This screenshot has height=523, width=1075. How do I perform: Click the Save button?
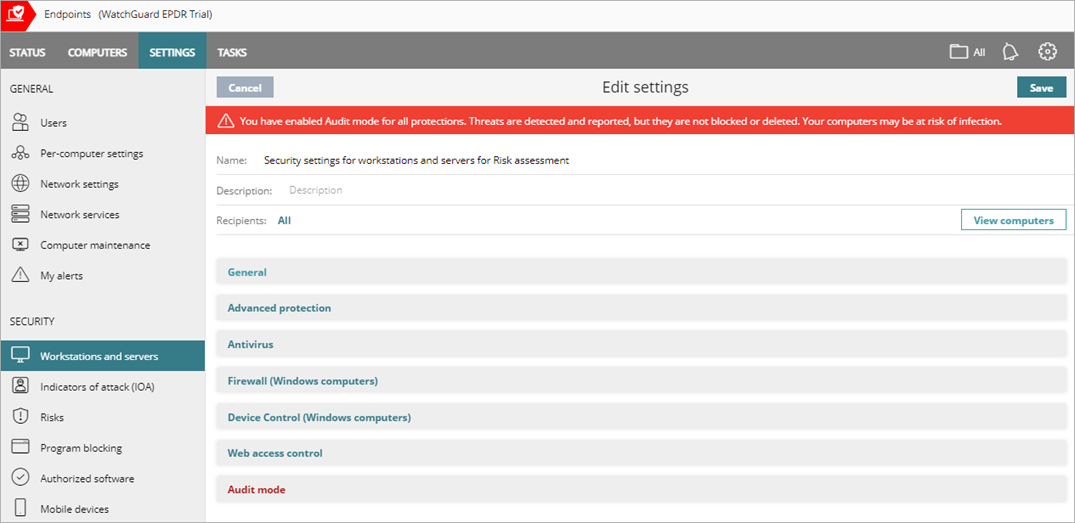(1041, 88)
